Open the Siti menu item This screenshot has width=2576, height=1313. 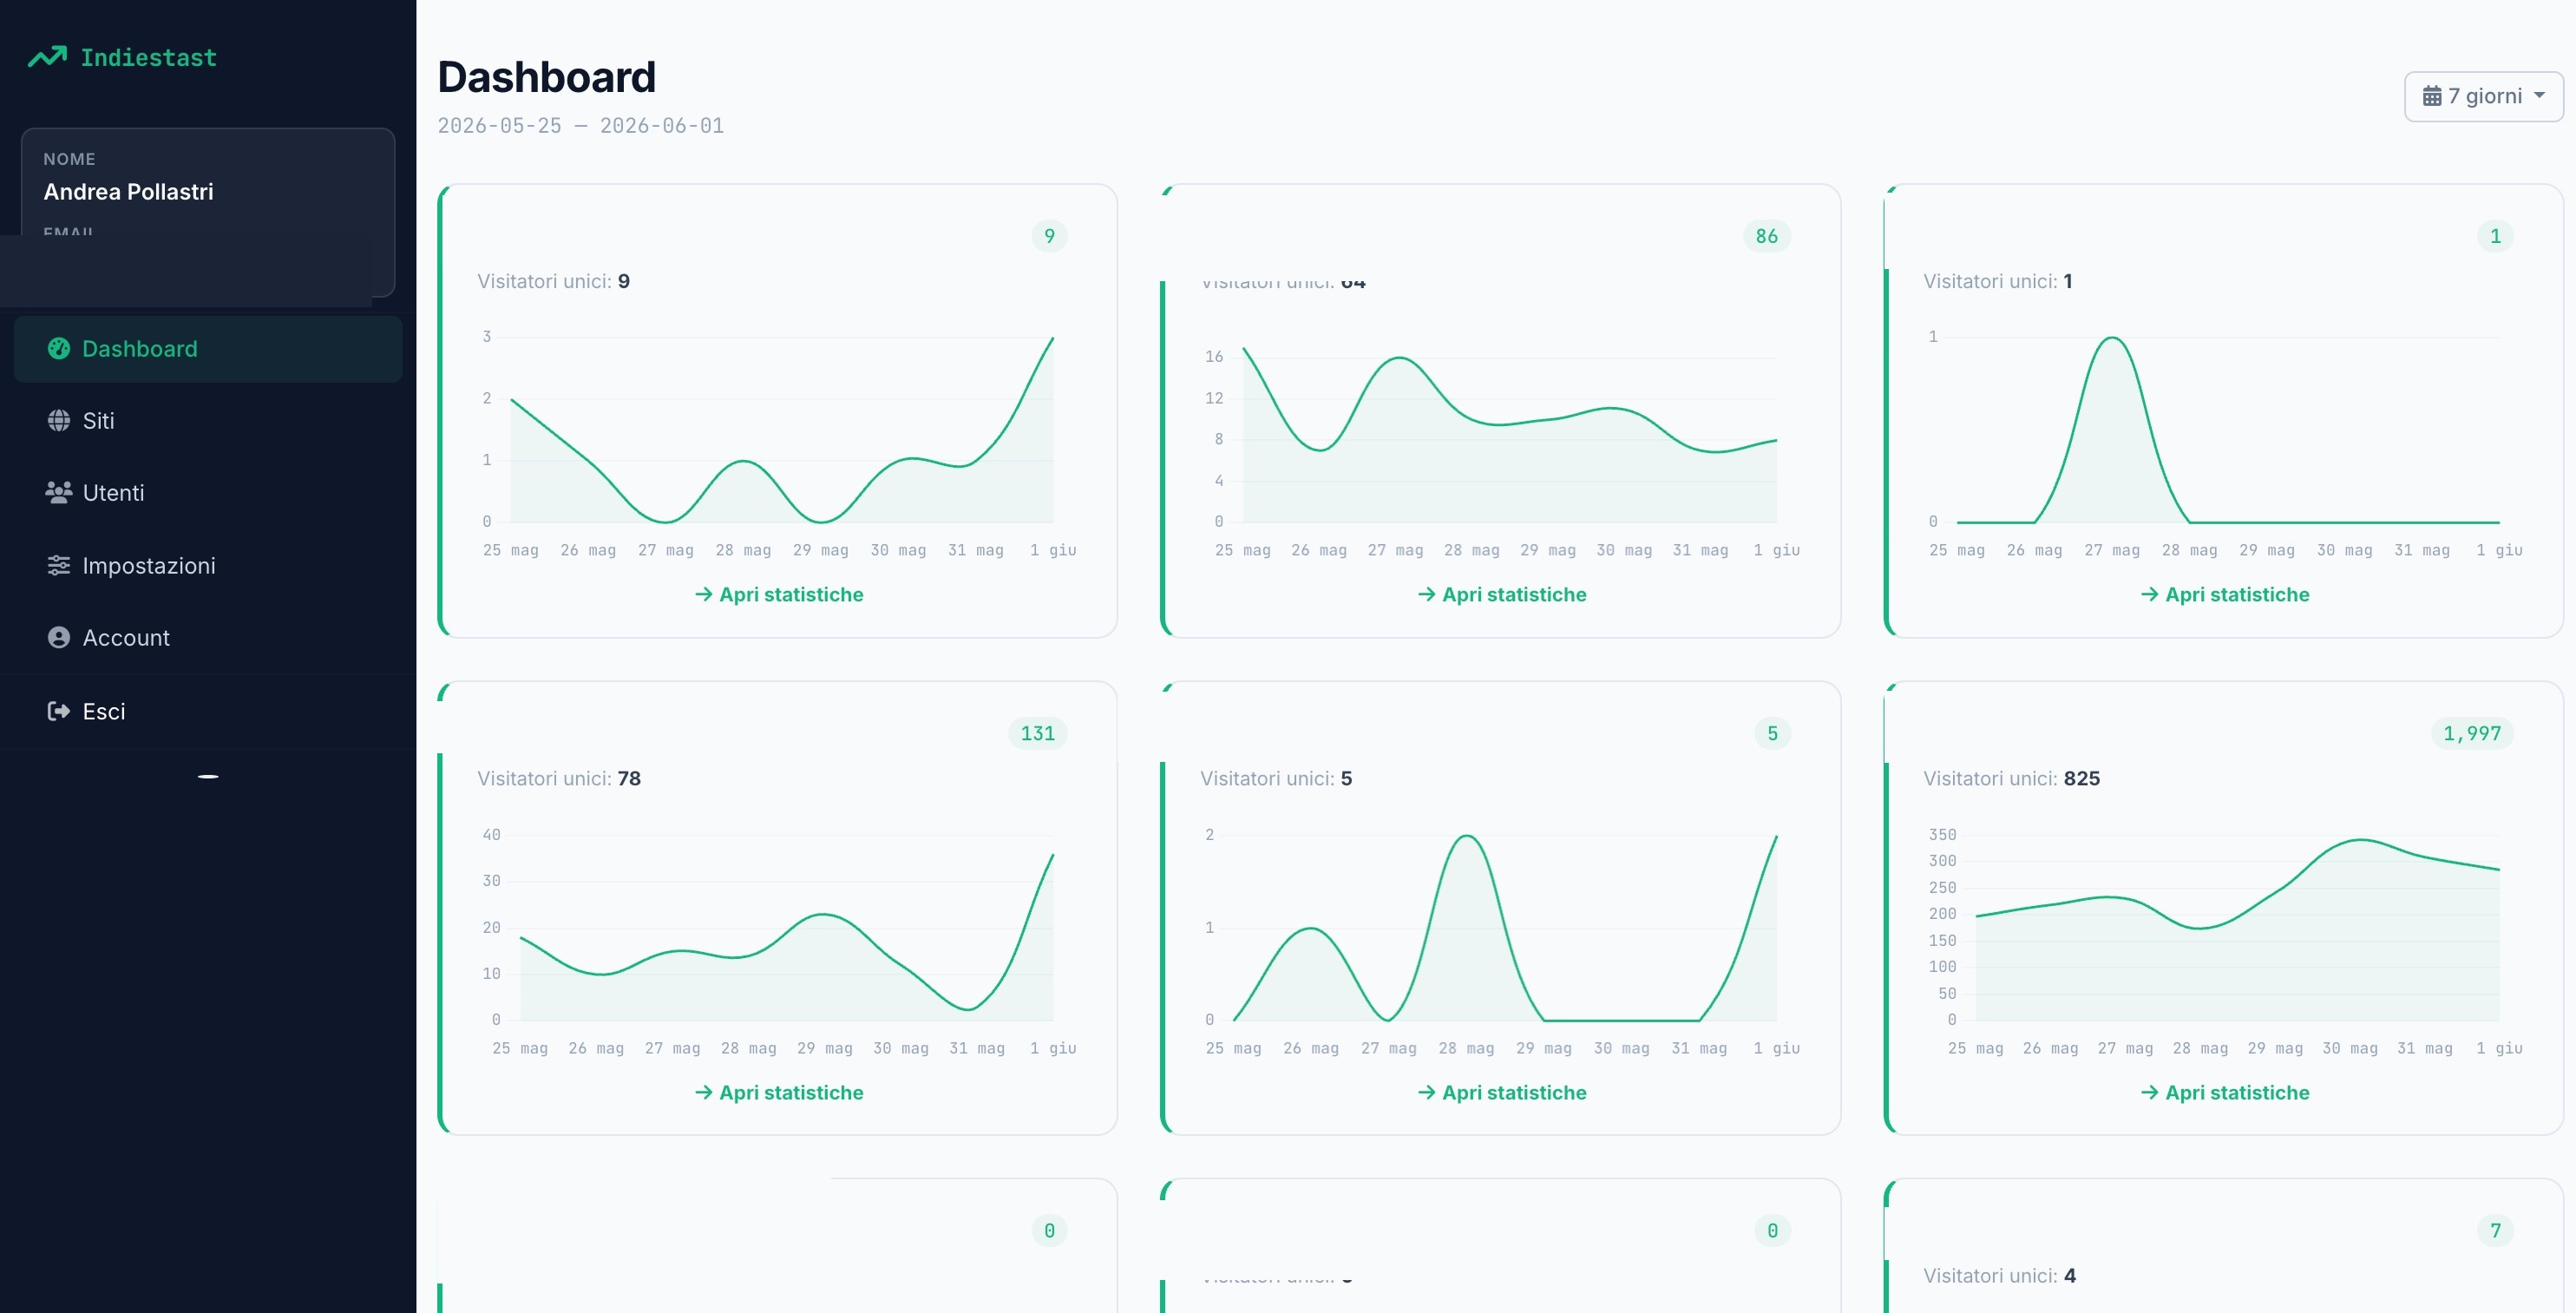coord(208,421)
